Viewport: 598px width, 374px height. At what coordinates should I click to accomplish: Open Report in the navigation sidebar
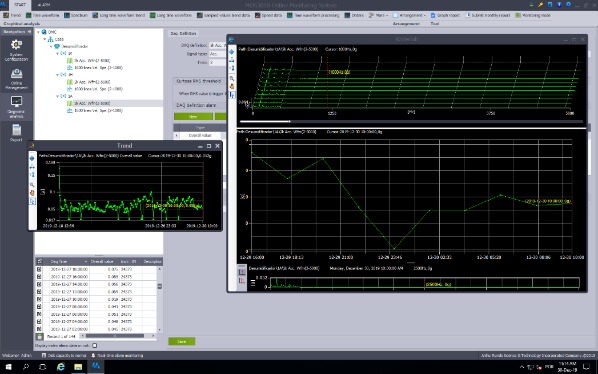[x=16, y=133]
